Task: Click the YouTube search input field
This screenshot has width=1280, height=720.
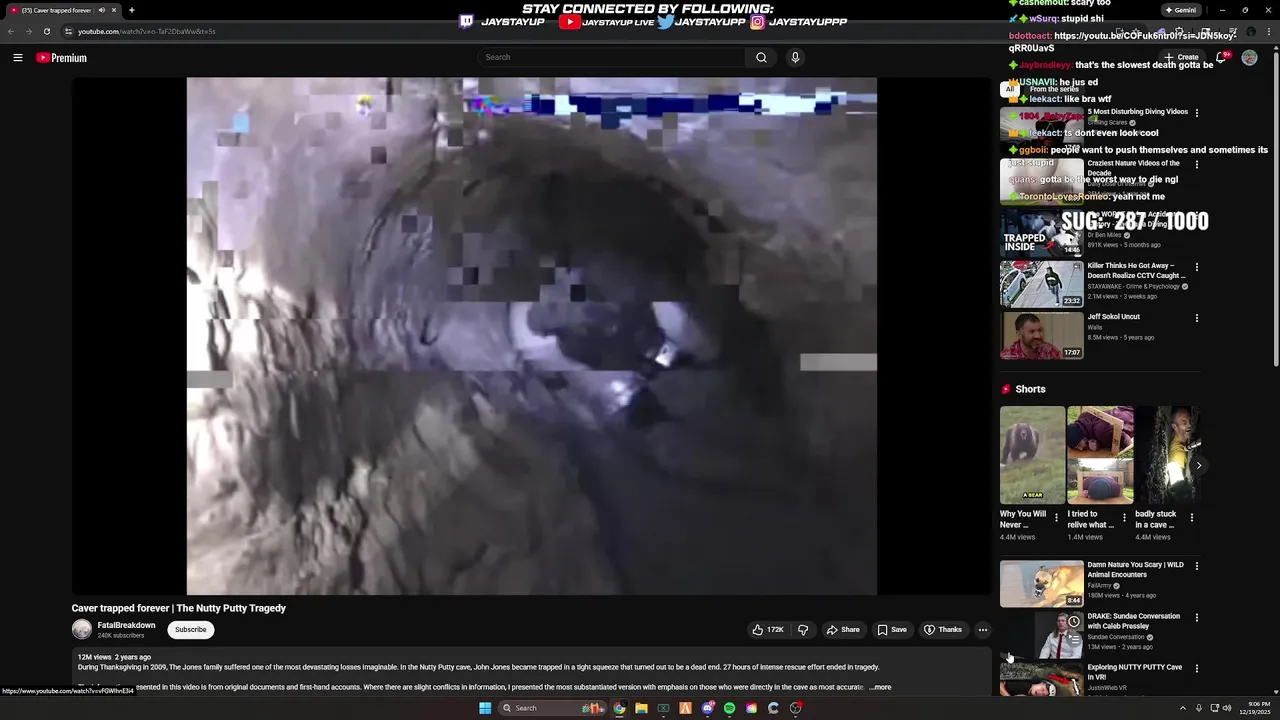Action: pyautogui.click(x=612, y=57)
